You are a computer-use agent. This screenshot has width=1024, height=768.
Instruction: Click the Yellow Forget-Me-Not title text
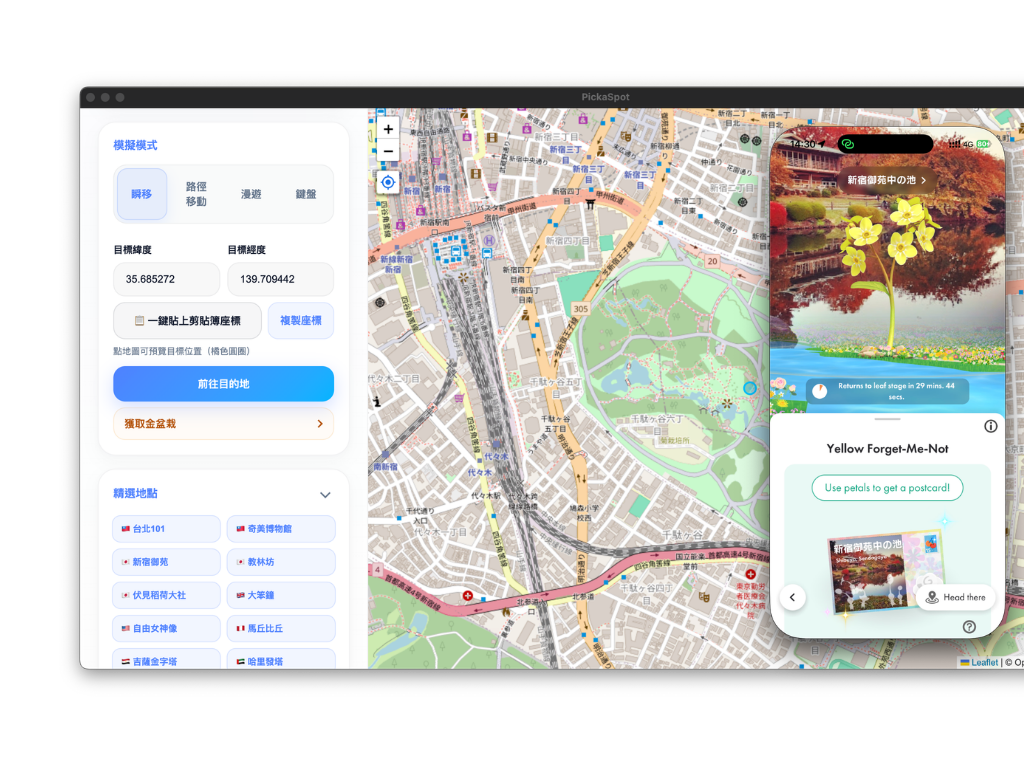[x=887, y=449]
